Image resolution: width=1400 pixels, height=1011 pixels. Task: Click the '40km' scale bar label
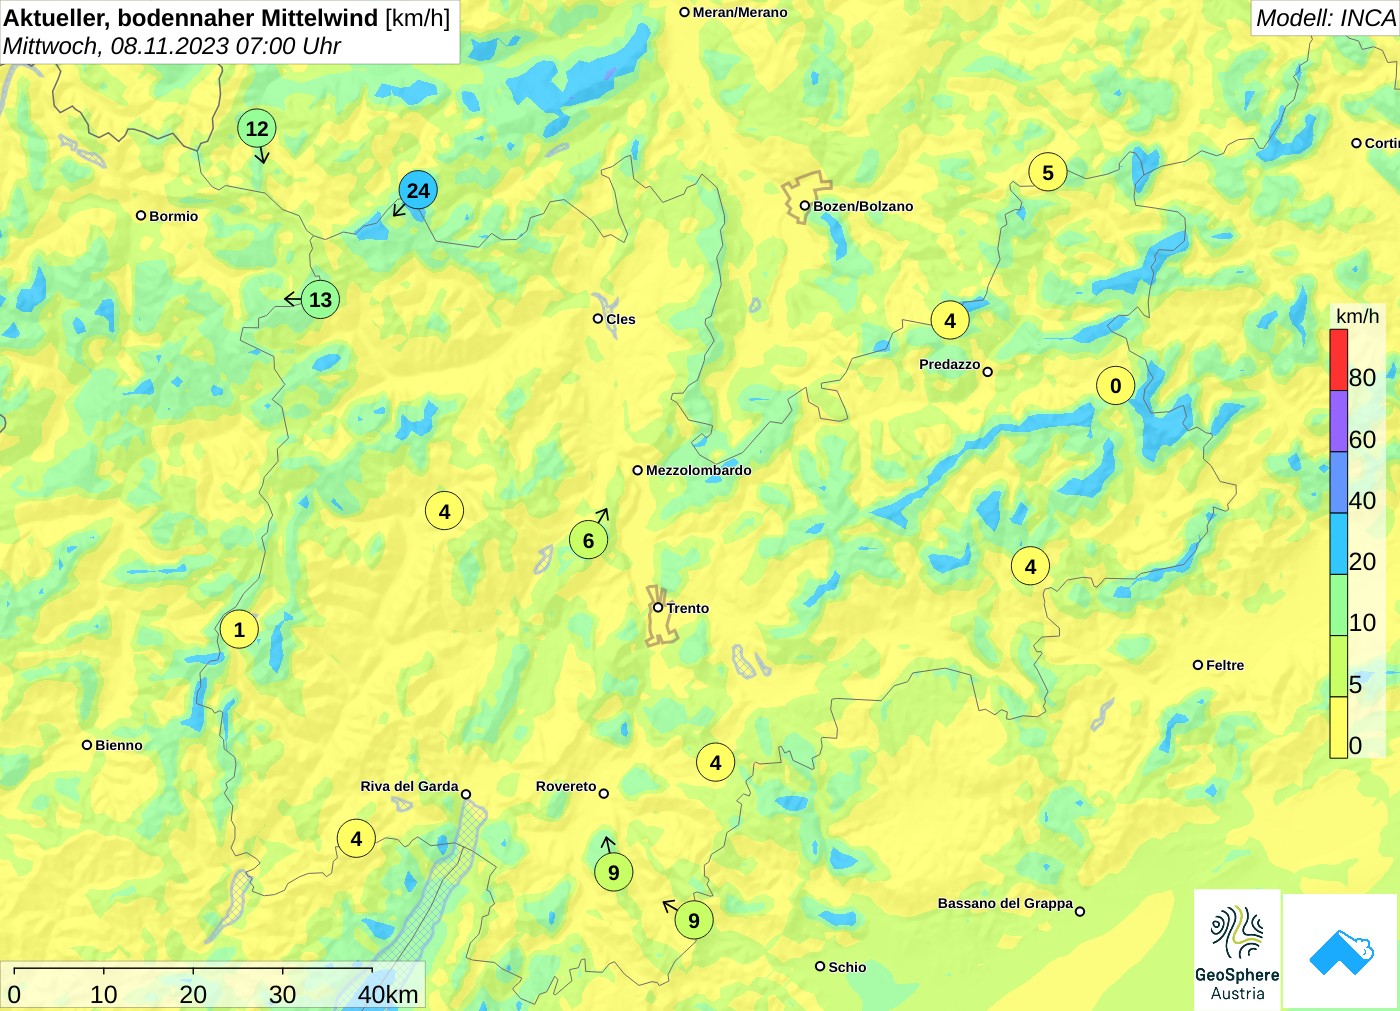click(388, 994)
